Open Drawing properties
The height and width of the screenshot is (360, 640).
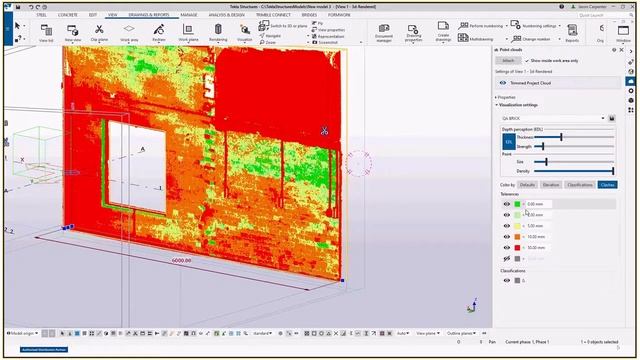point(413,33)
